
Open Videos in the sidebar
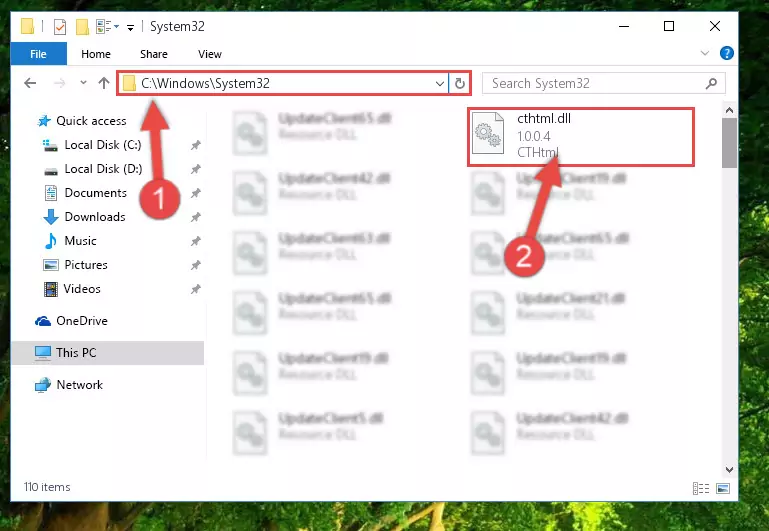click(x=72, y=289)
